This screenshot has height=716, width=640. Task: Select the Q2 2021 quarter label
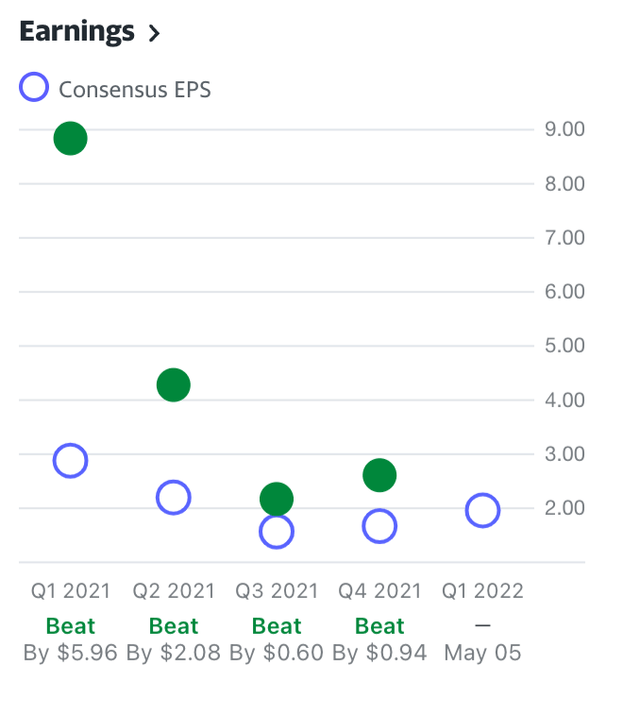tap(173, 591)
